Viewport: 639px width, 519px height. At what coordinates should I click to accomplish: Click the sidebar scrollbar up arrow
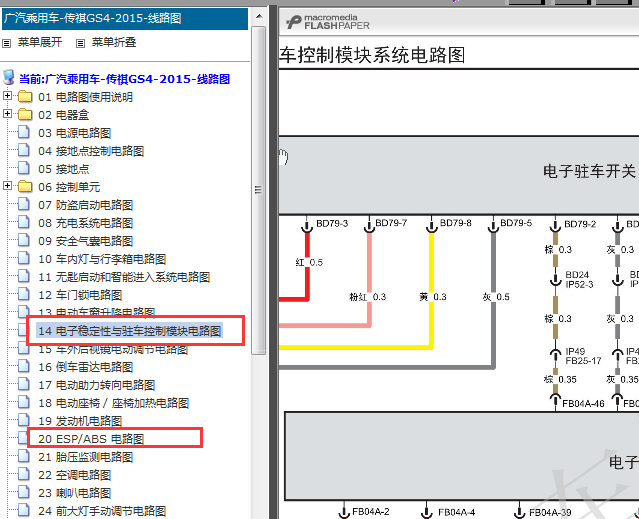(259, 17)
